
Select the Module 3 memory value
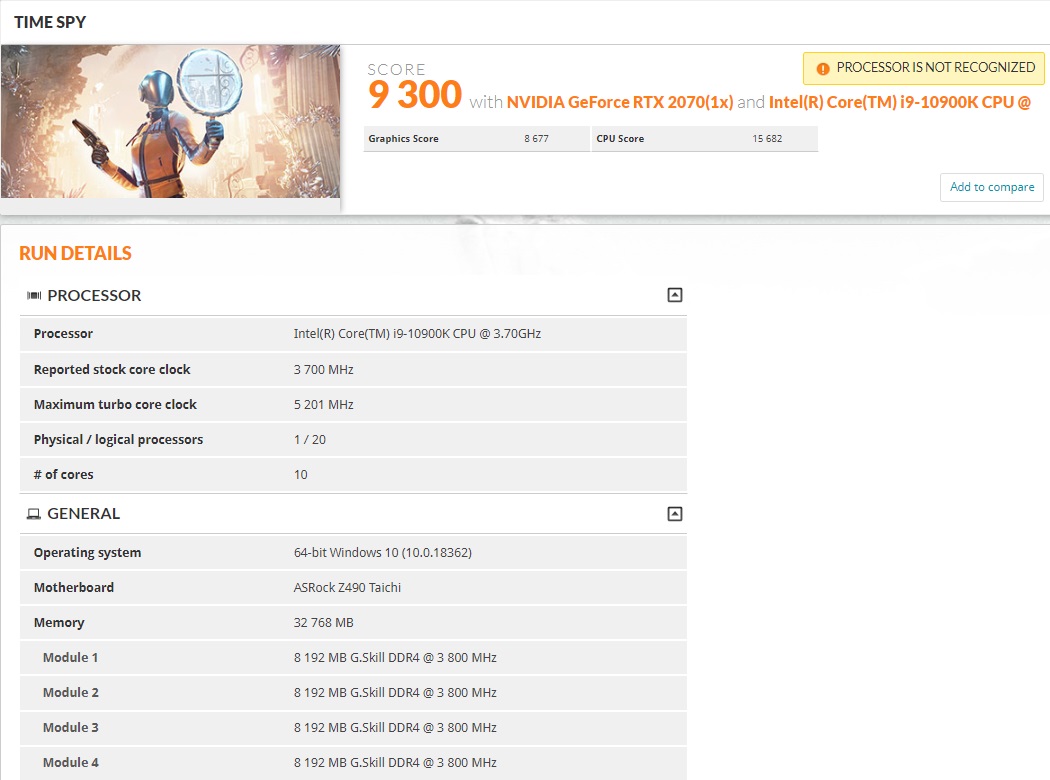click(395, 728)
